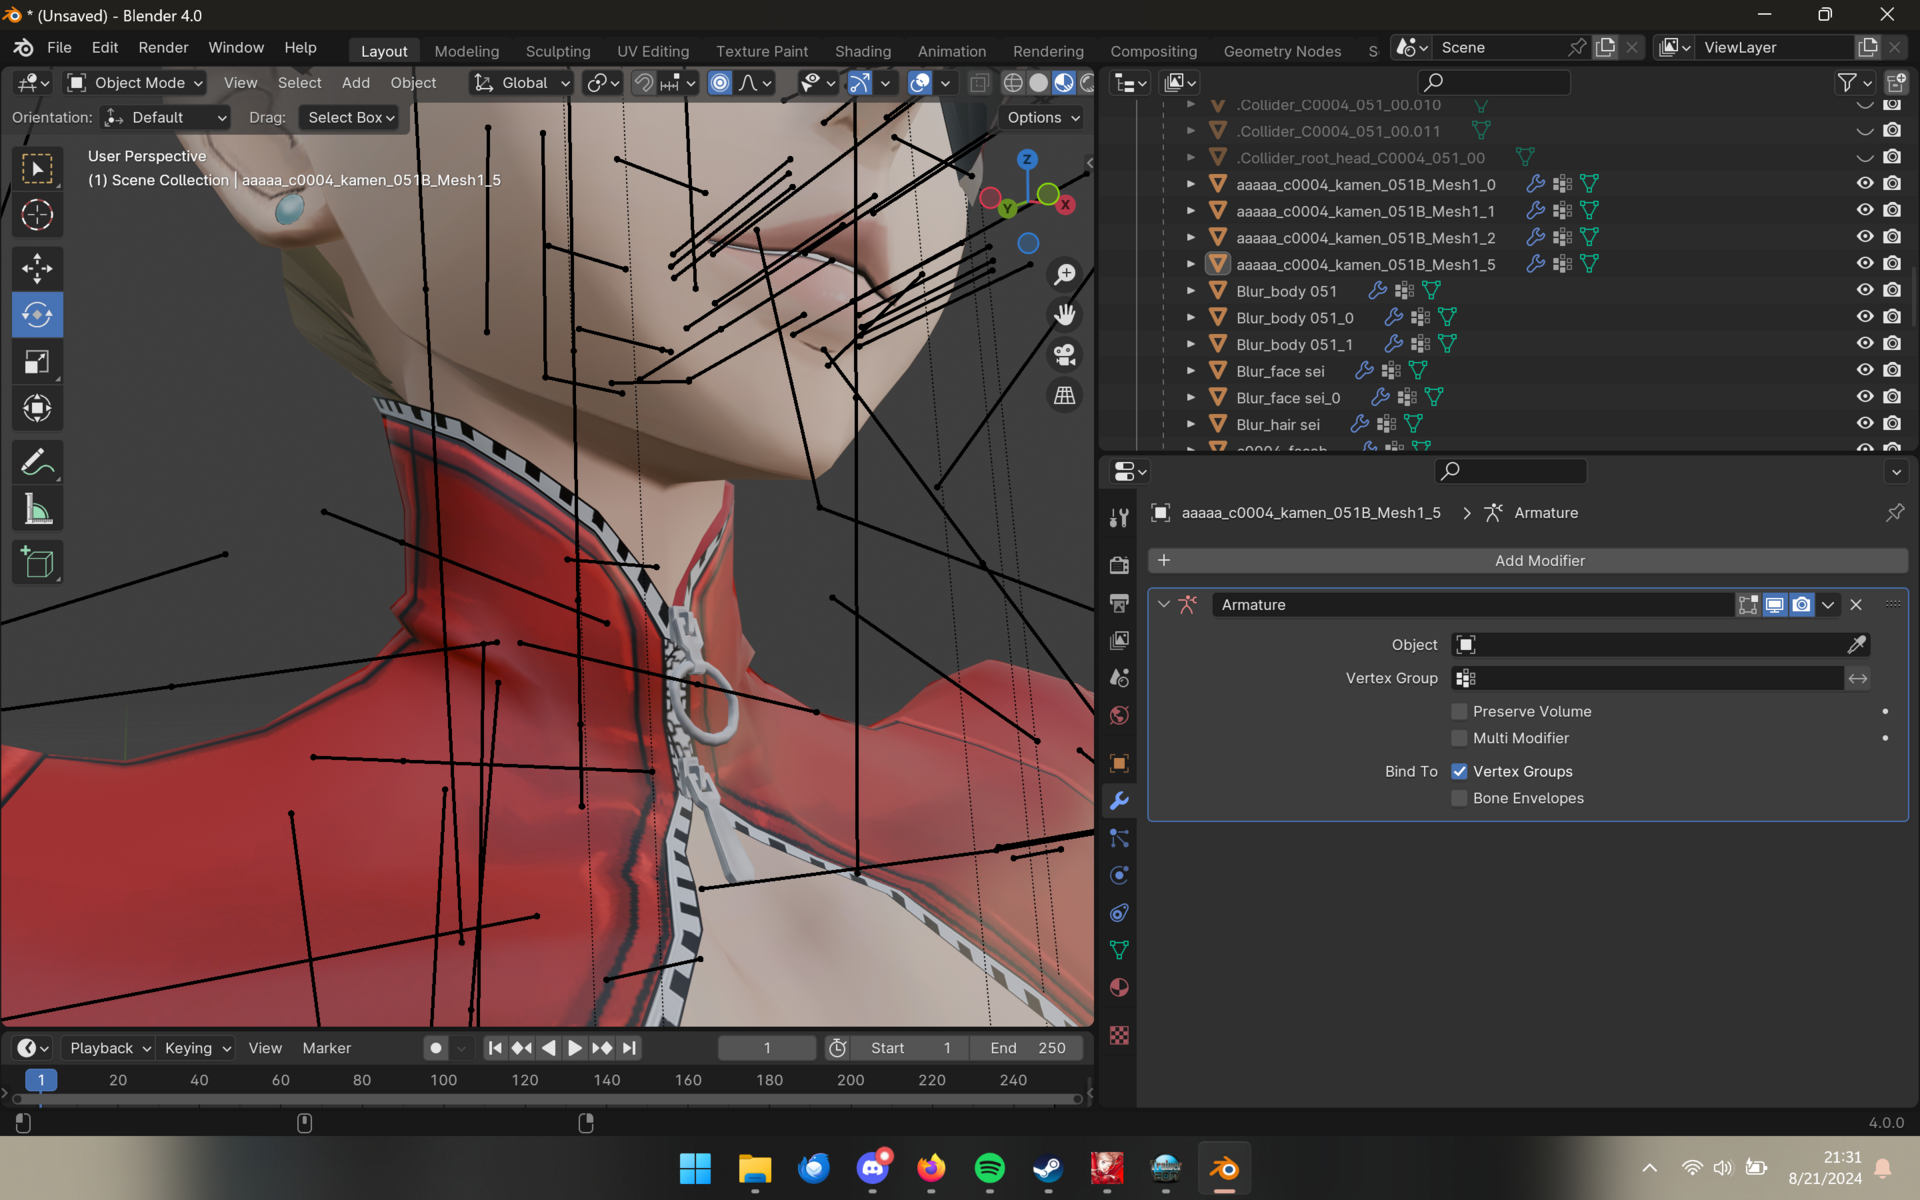Pick the Measure tool
The width and height of the screenshot is (1920, 1200).
pyautogui.click(x=37, y=510)
